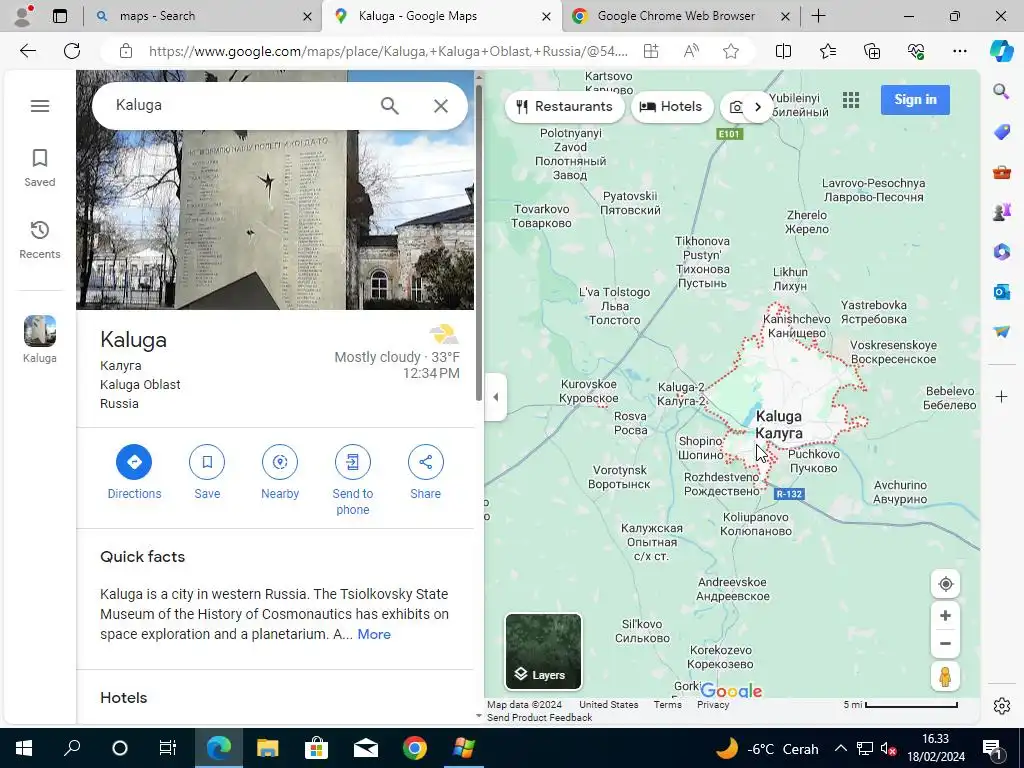
Task: Select the Kaluga thumbnail in sidebar
Action: [x=40, y=339]
